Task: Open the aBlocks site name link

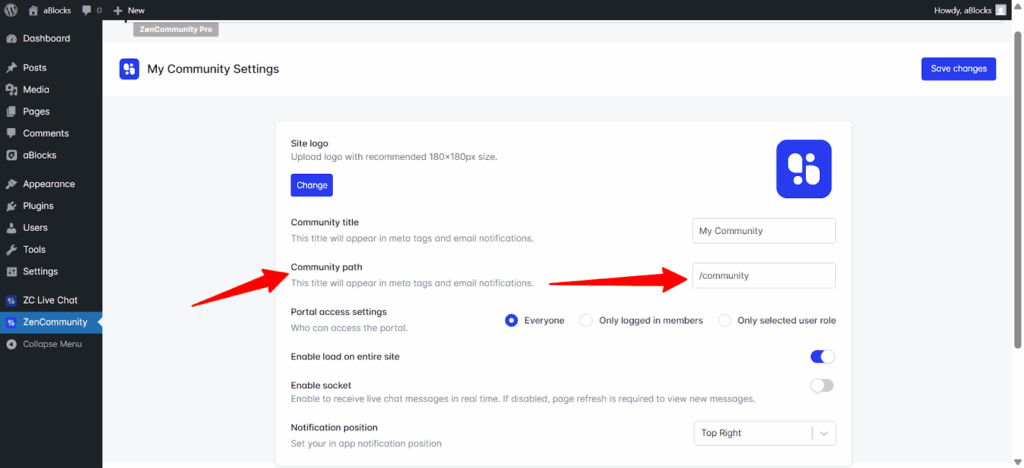Action: click(x=59, y=10)
